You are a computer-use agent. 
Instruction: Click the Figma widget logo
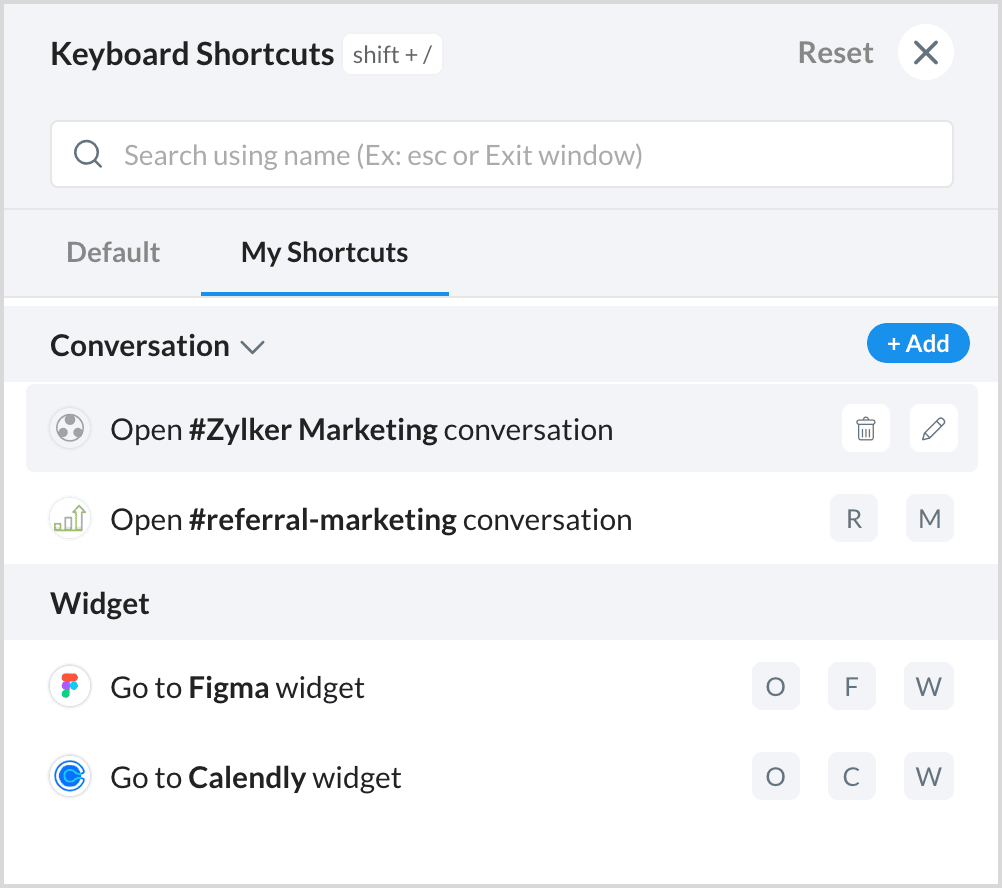[x=70, y=686]
